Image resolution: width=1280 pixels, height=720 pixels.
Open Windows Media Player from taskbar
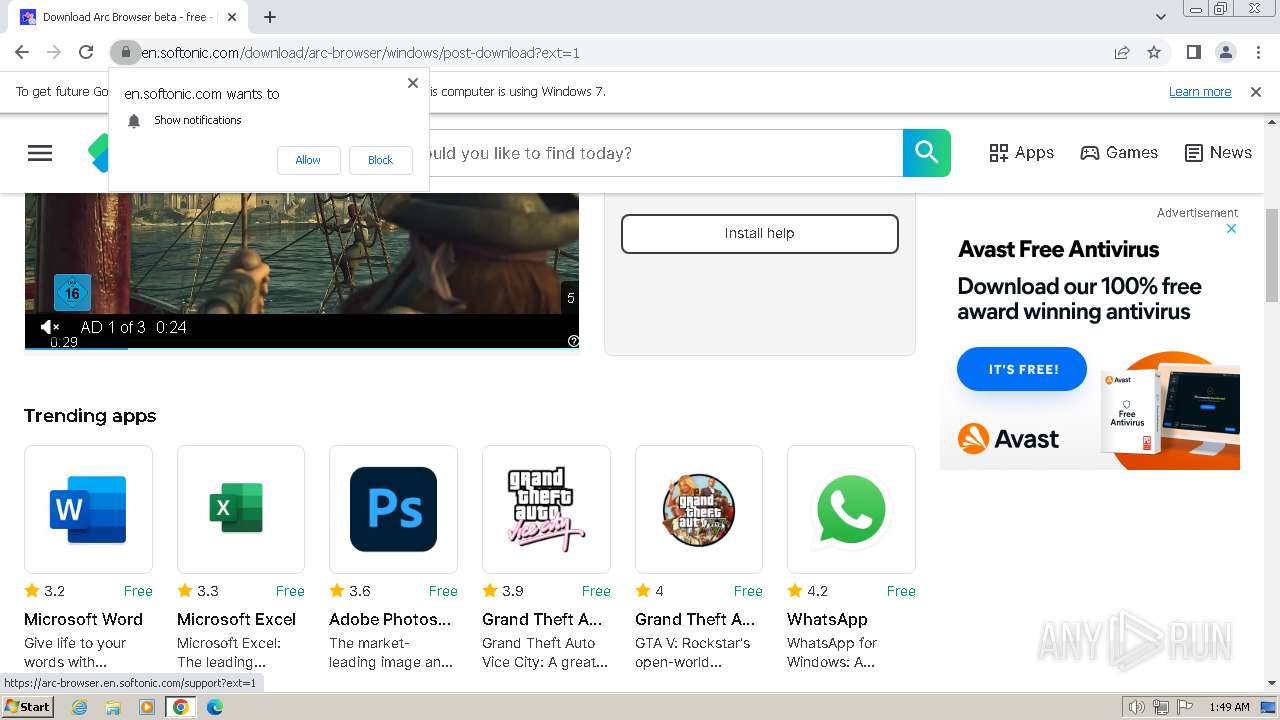(147, 707)
